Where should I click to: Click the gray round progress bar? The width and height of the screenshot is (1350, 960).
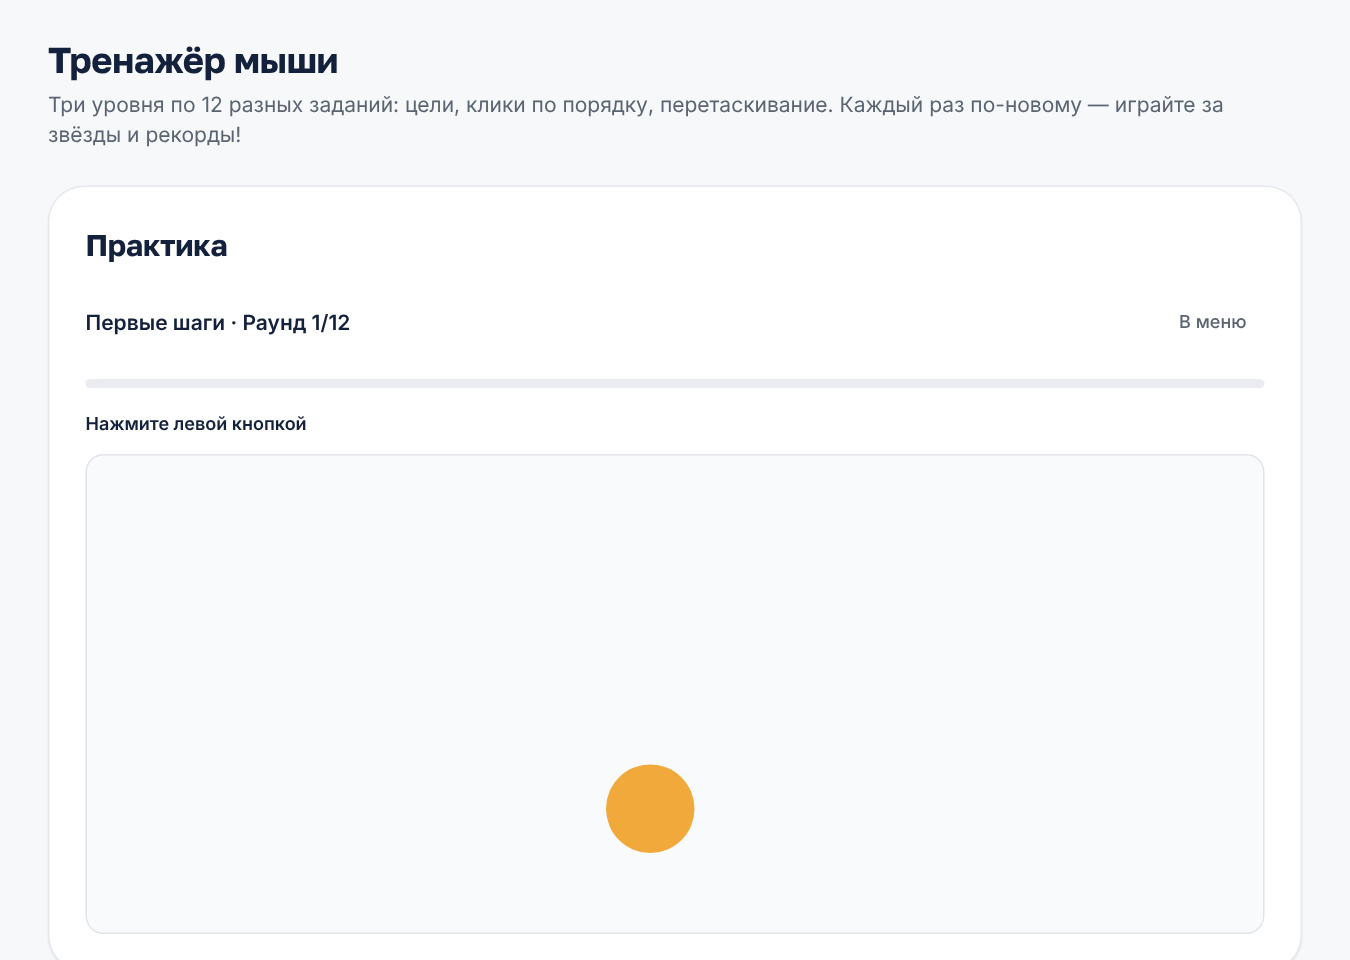[x=675, y=383]
